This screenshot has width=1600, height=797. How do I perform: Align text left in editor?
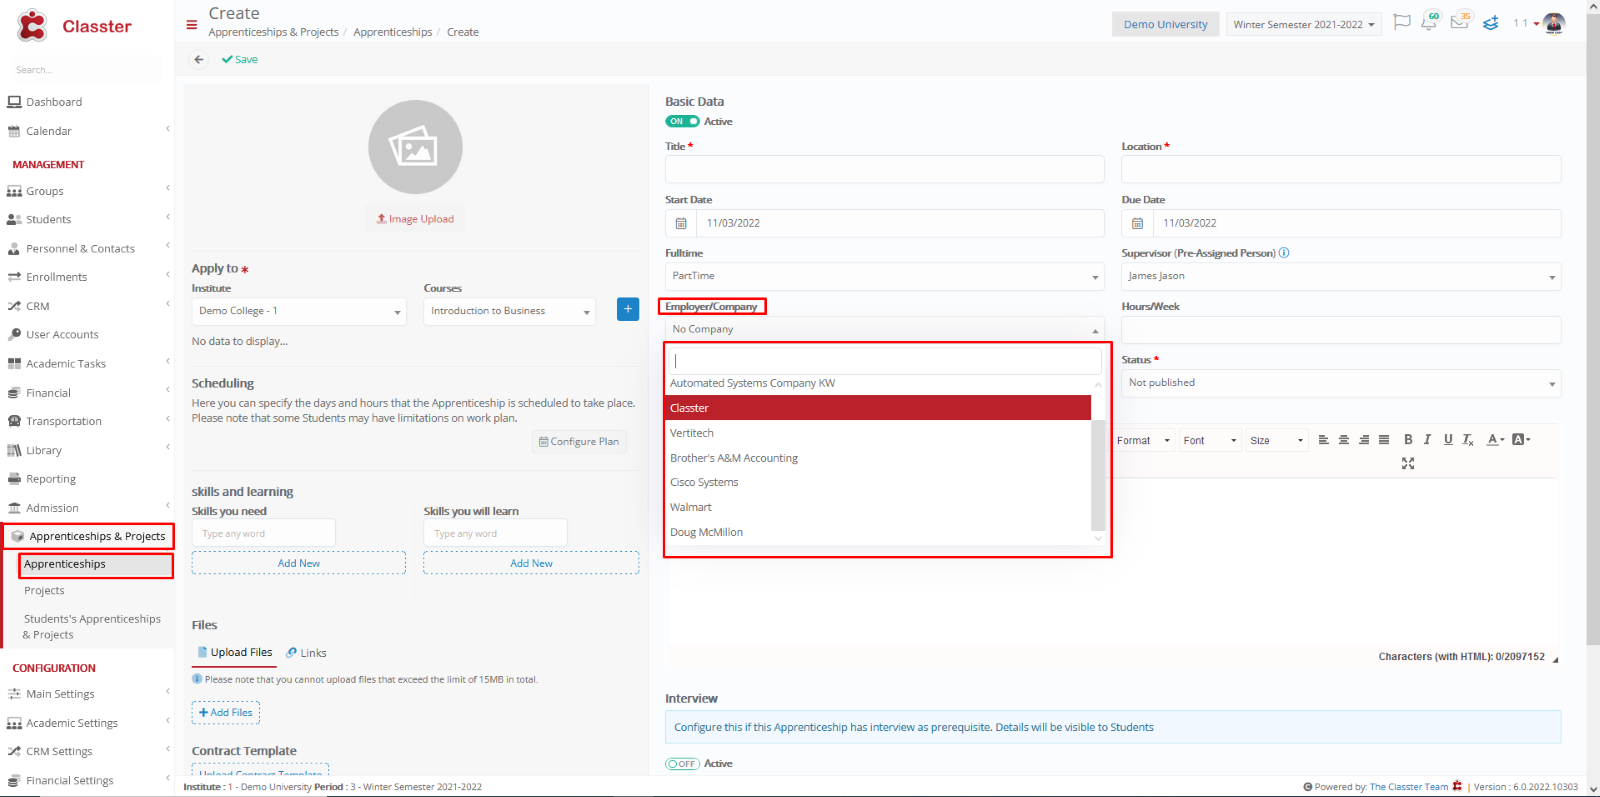click(1323, 440)
